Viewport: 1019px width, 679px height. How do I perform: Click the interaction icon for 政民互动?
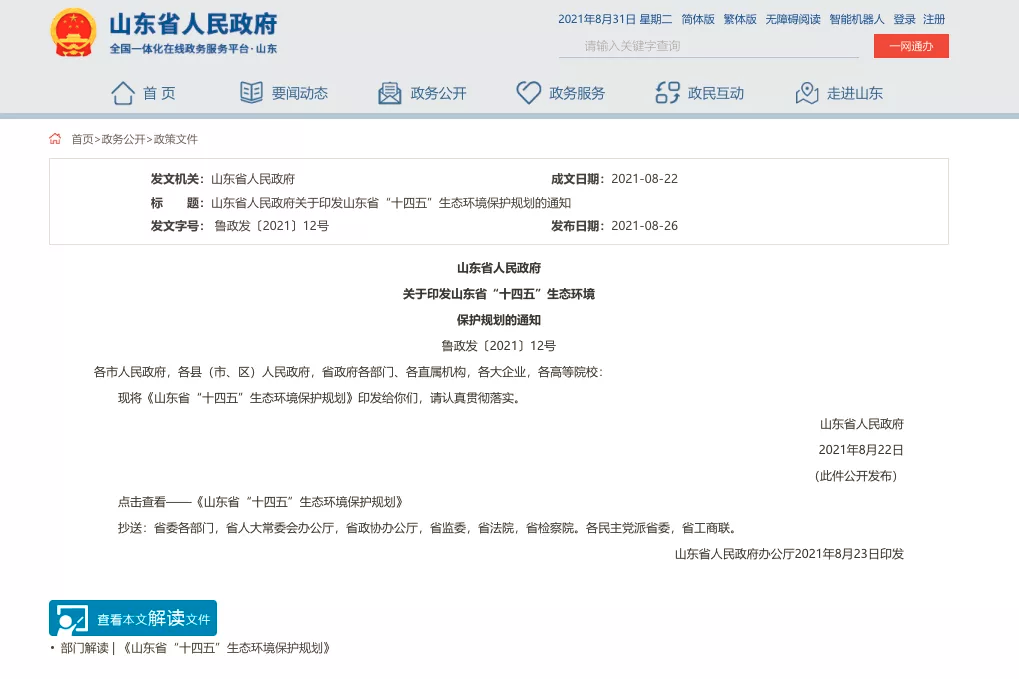[x=667, y=93]
